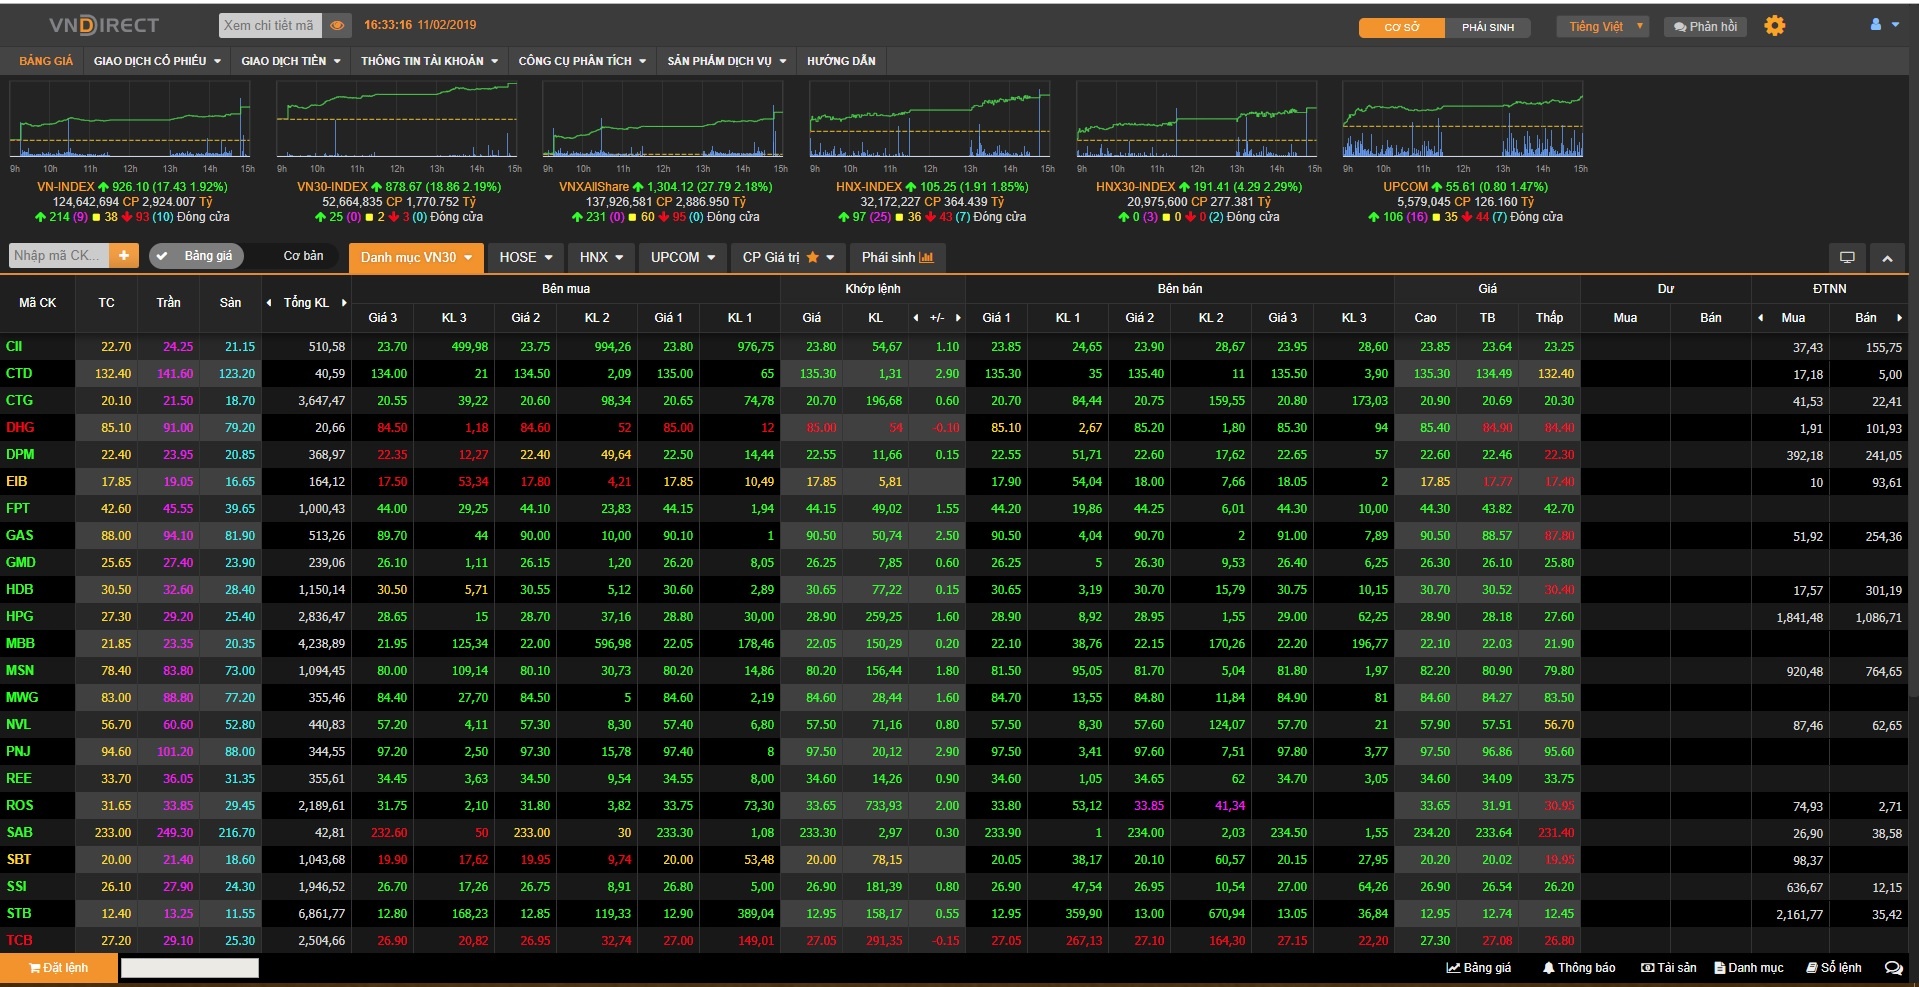Toggle the Bảng giá view switch

pyautogui.click(x=197, y=256)
